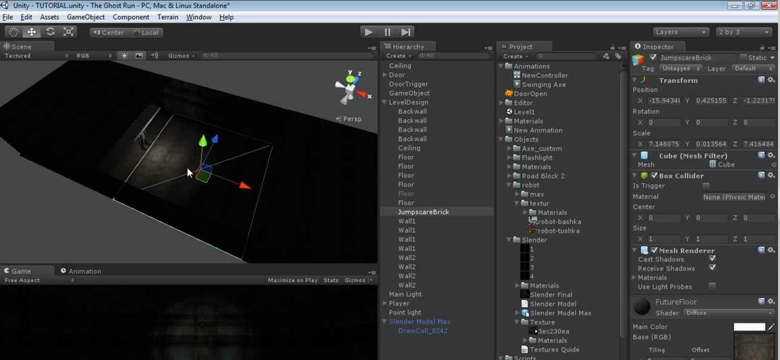Collapse the LevelDesign hierarchy item
The width and height of the screenshot is (780, 360).
[385, 102]
